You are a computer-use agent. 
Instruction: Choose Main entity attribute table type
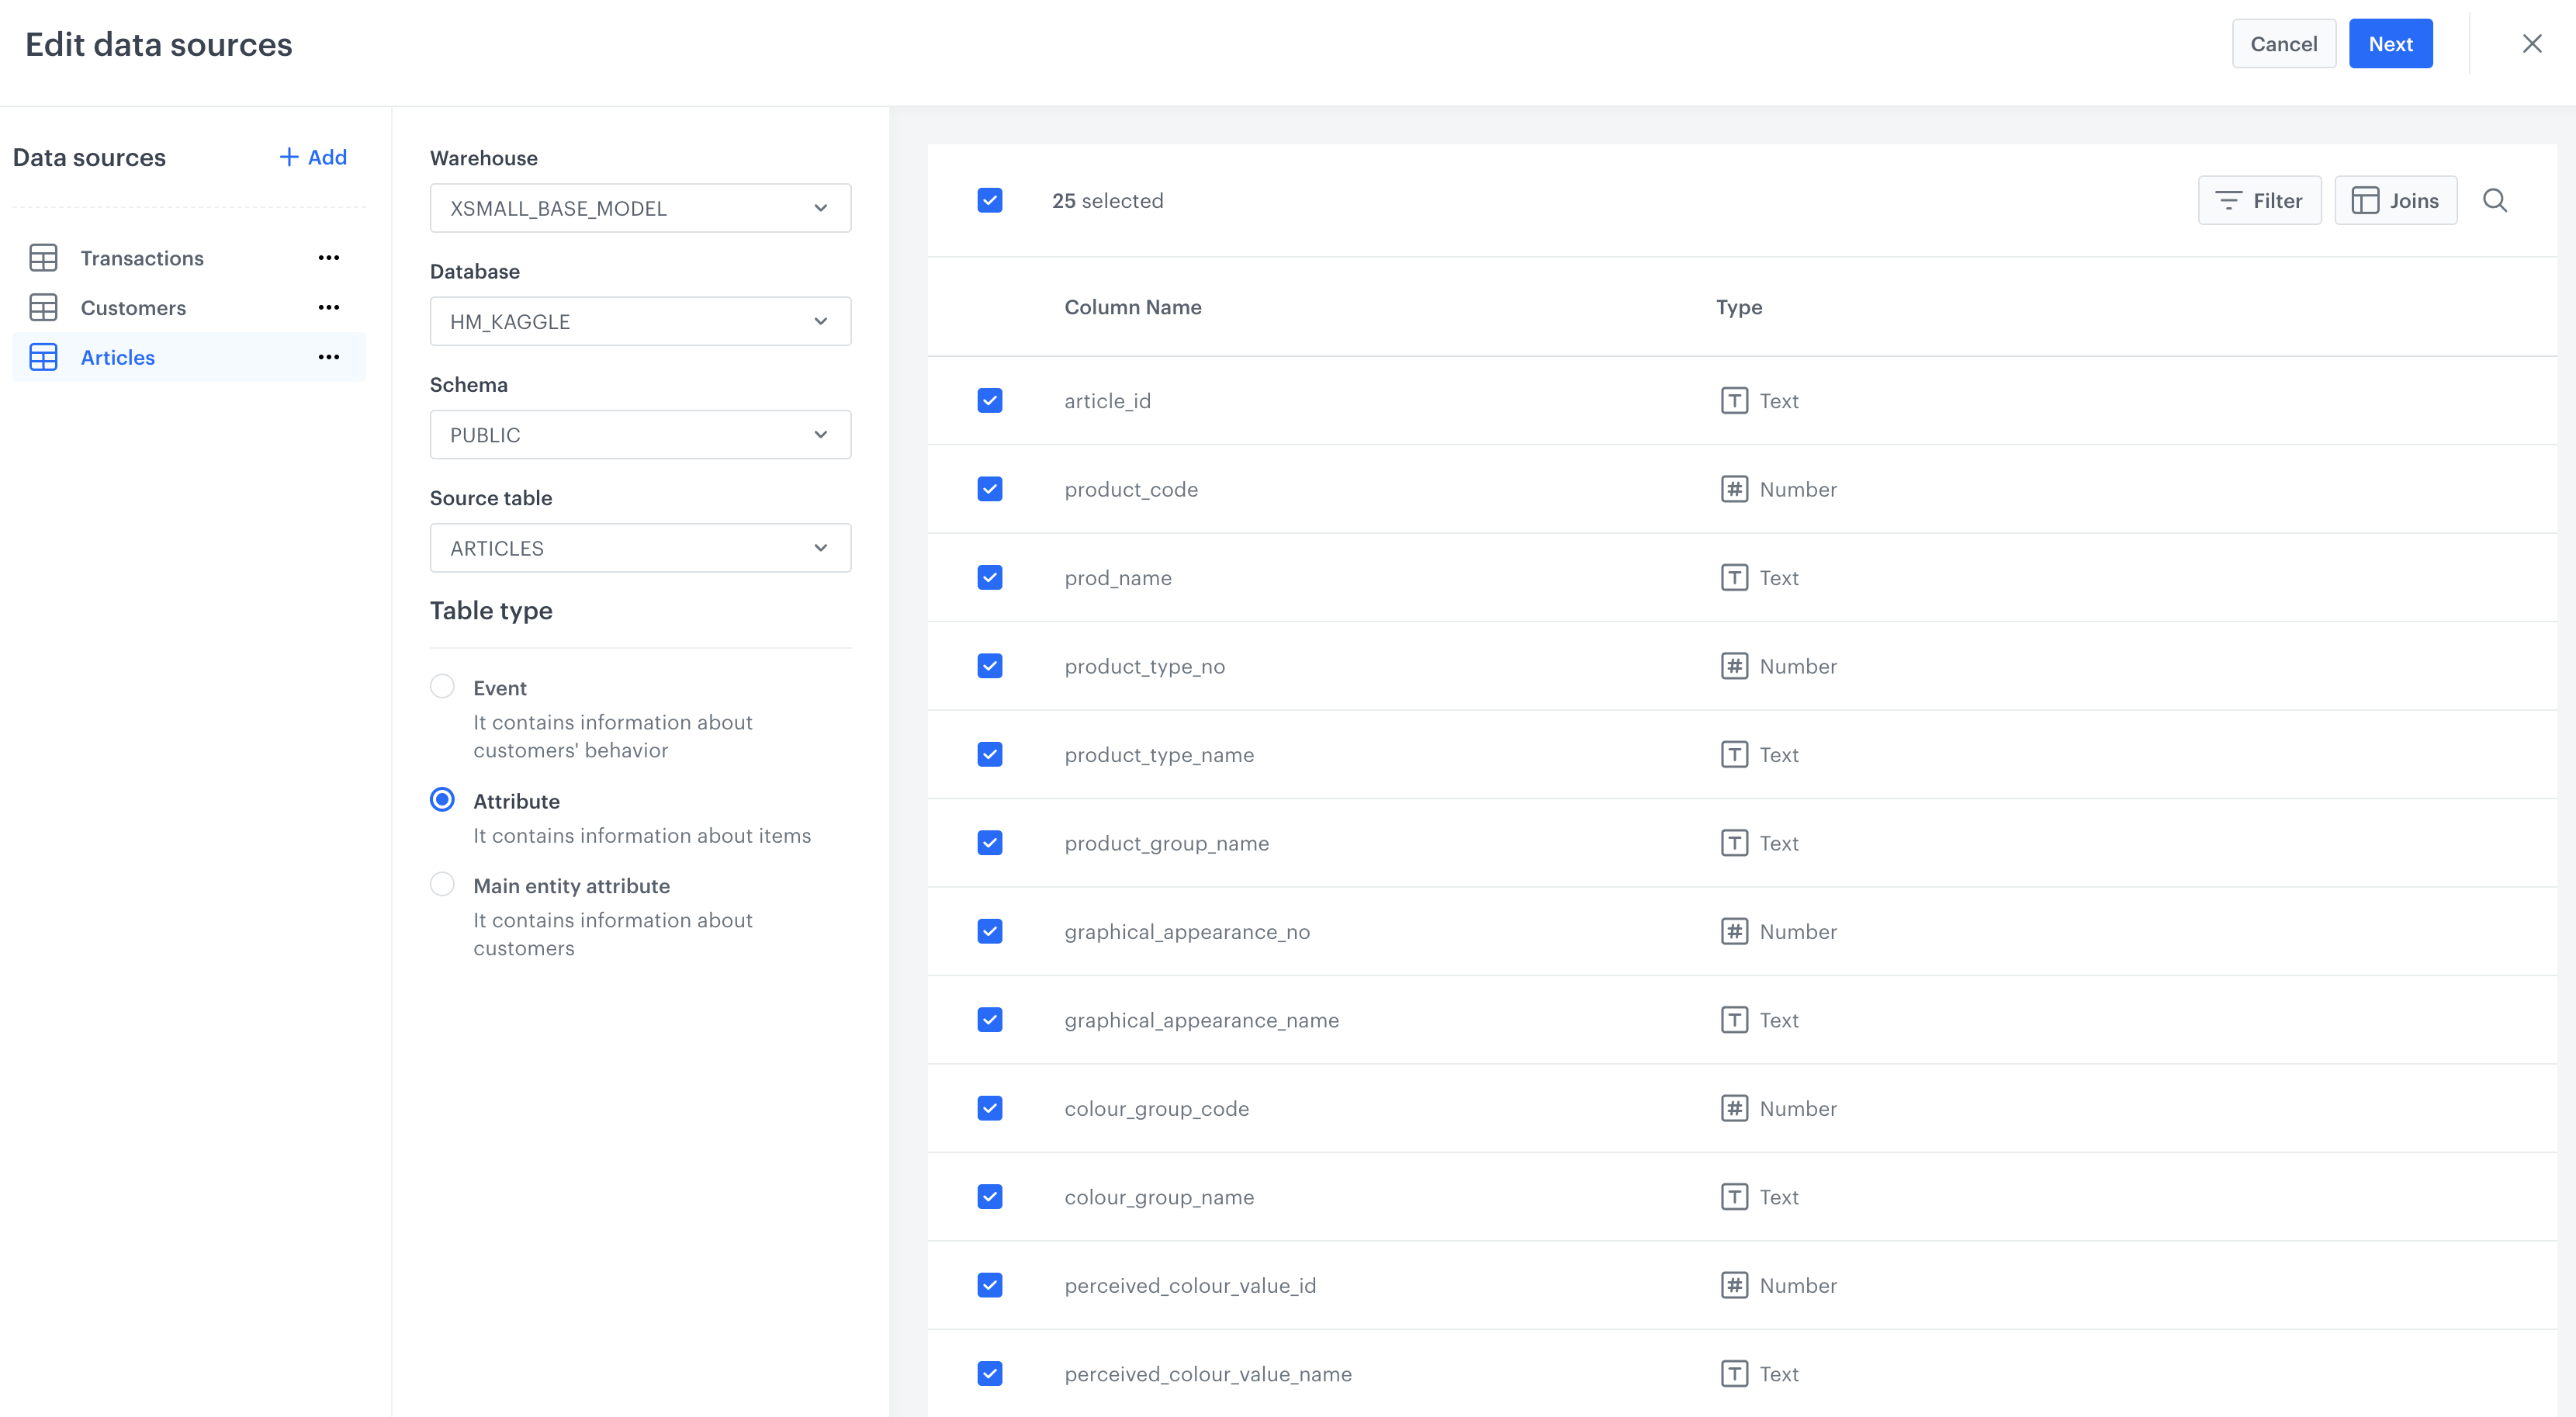pyautogui.click(x=442, y=884)
